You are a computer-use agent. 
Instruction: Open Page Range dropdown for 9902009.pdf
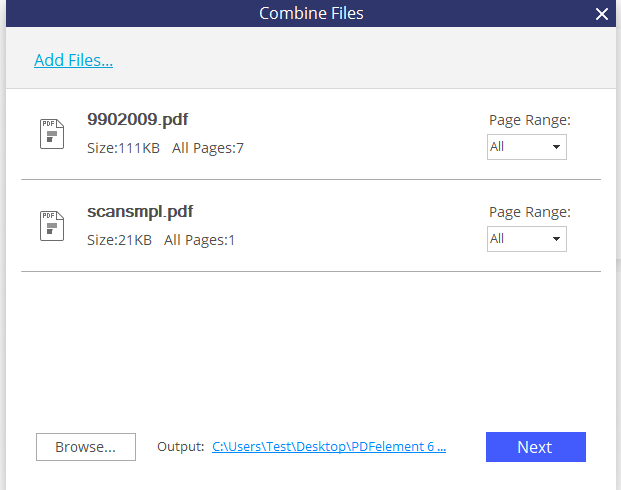[526, 147]
